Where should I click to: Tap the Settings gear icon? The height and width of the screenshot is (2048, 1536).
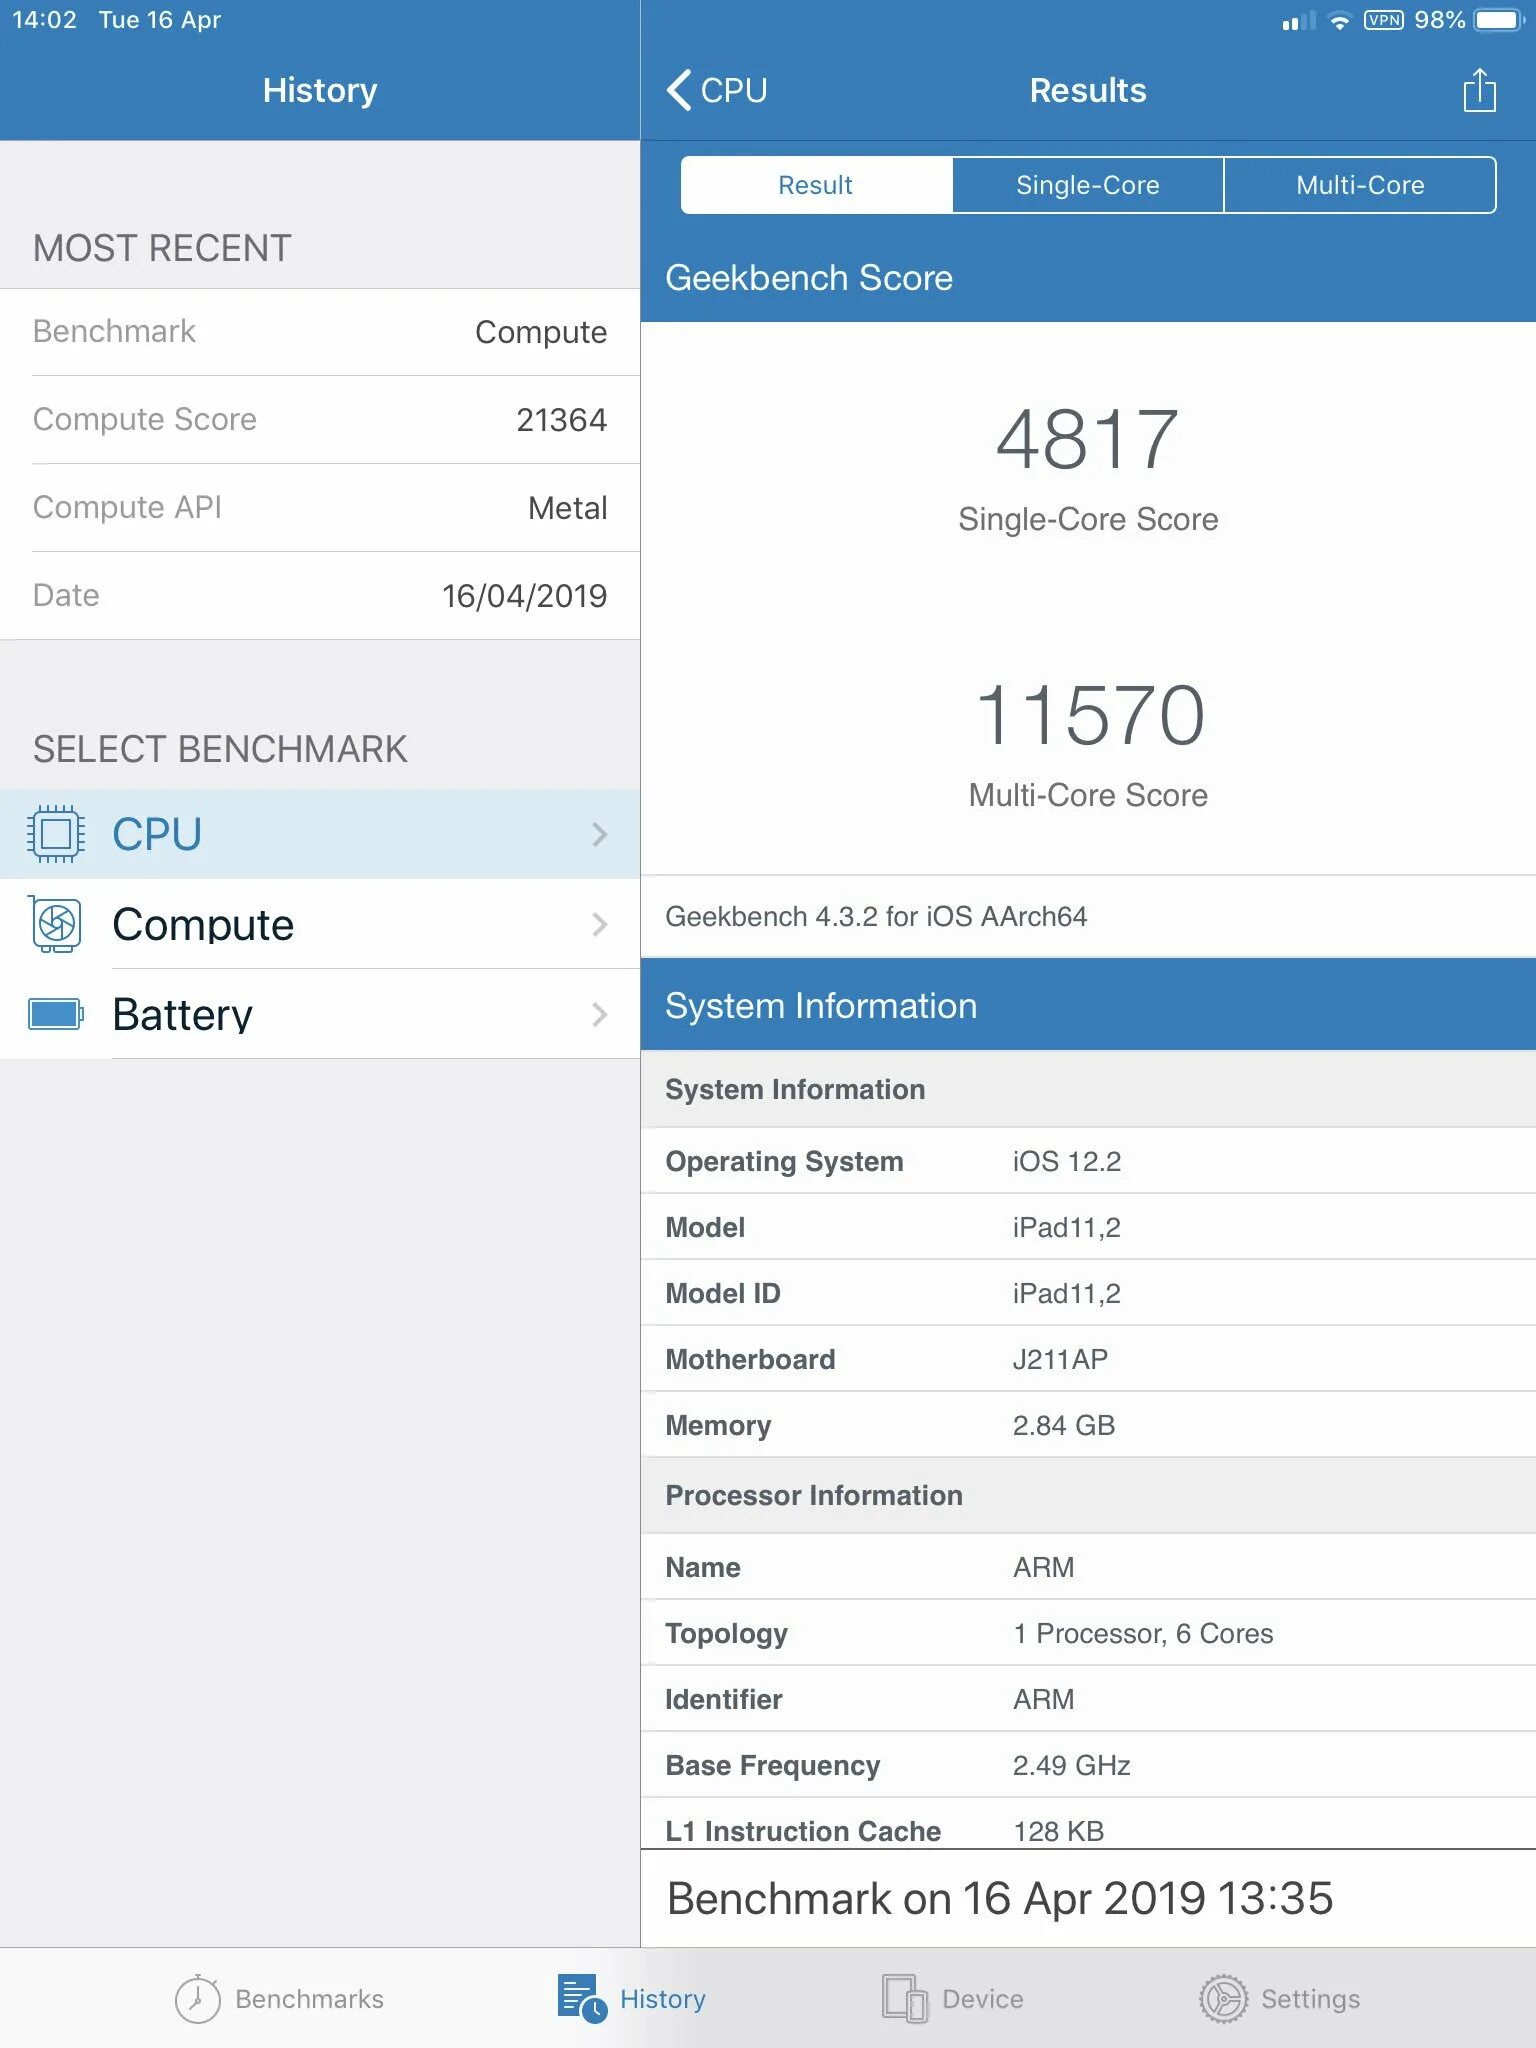pos(1223,1998)
